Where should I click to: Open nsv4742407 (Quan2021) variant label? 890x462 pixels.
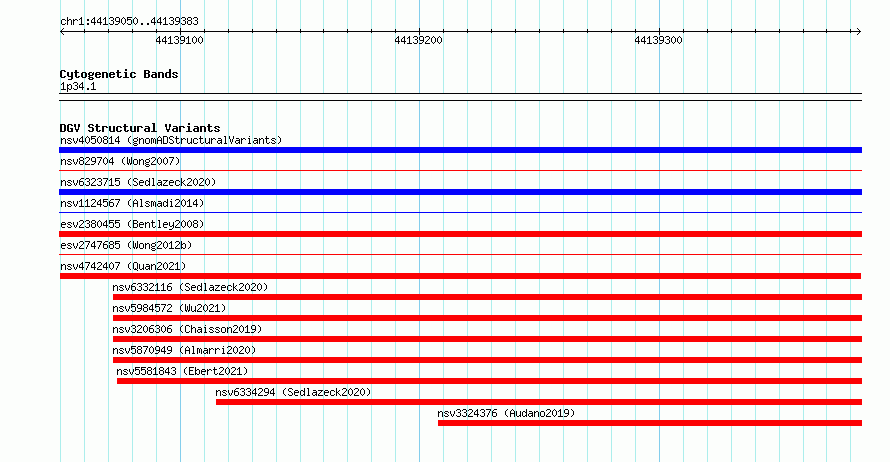[x=123, y=266]
